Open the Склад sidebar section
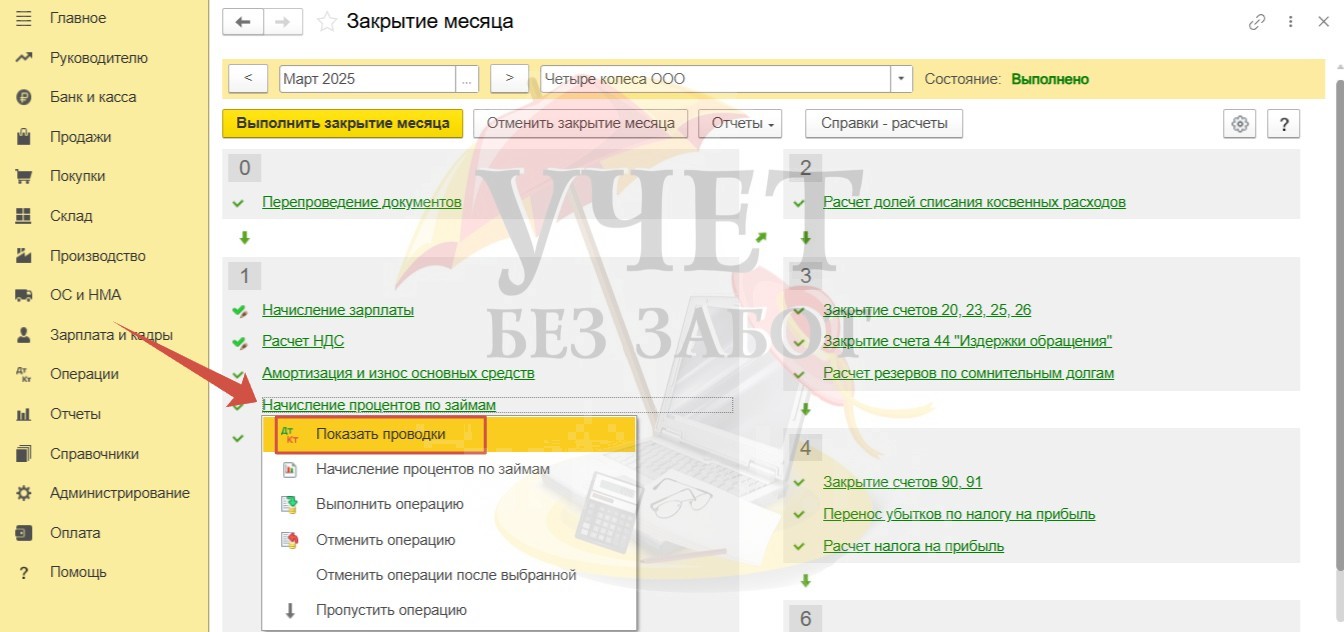The height and width of the screenshot is (632, 1344). pyautogui.click(x=71, y=216)
